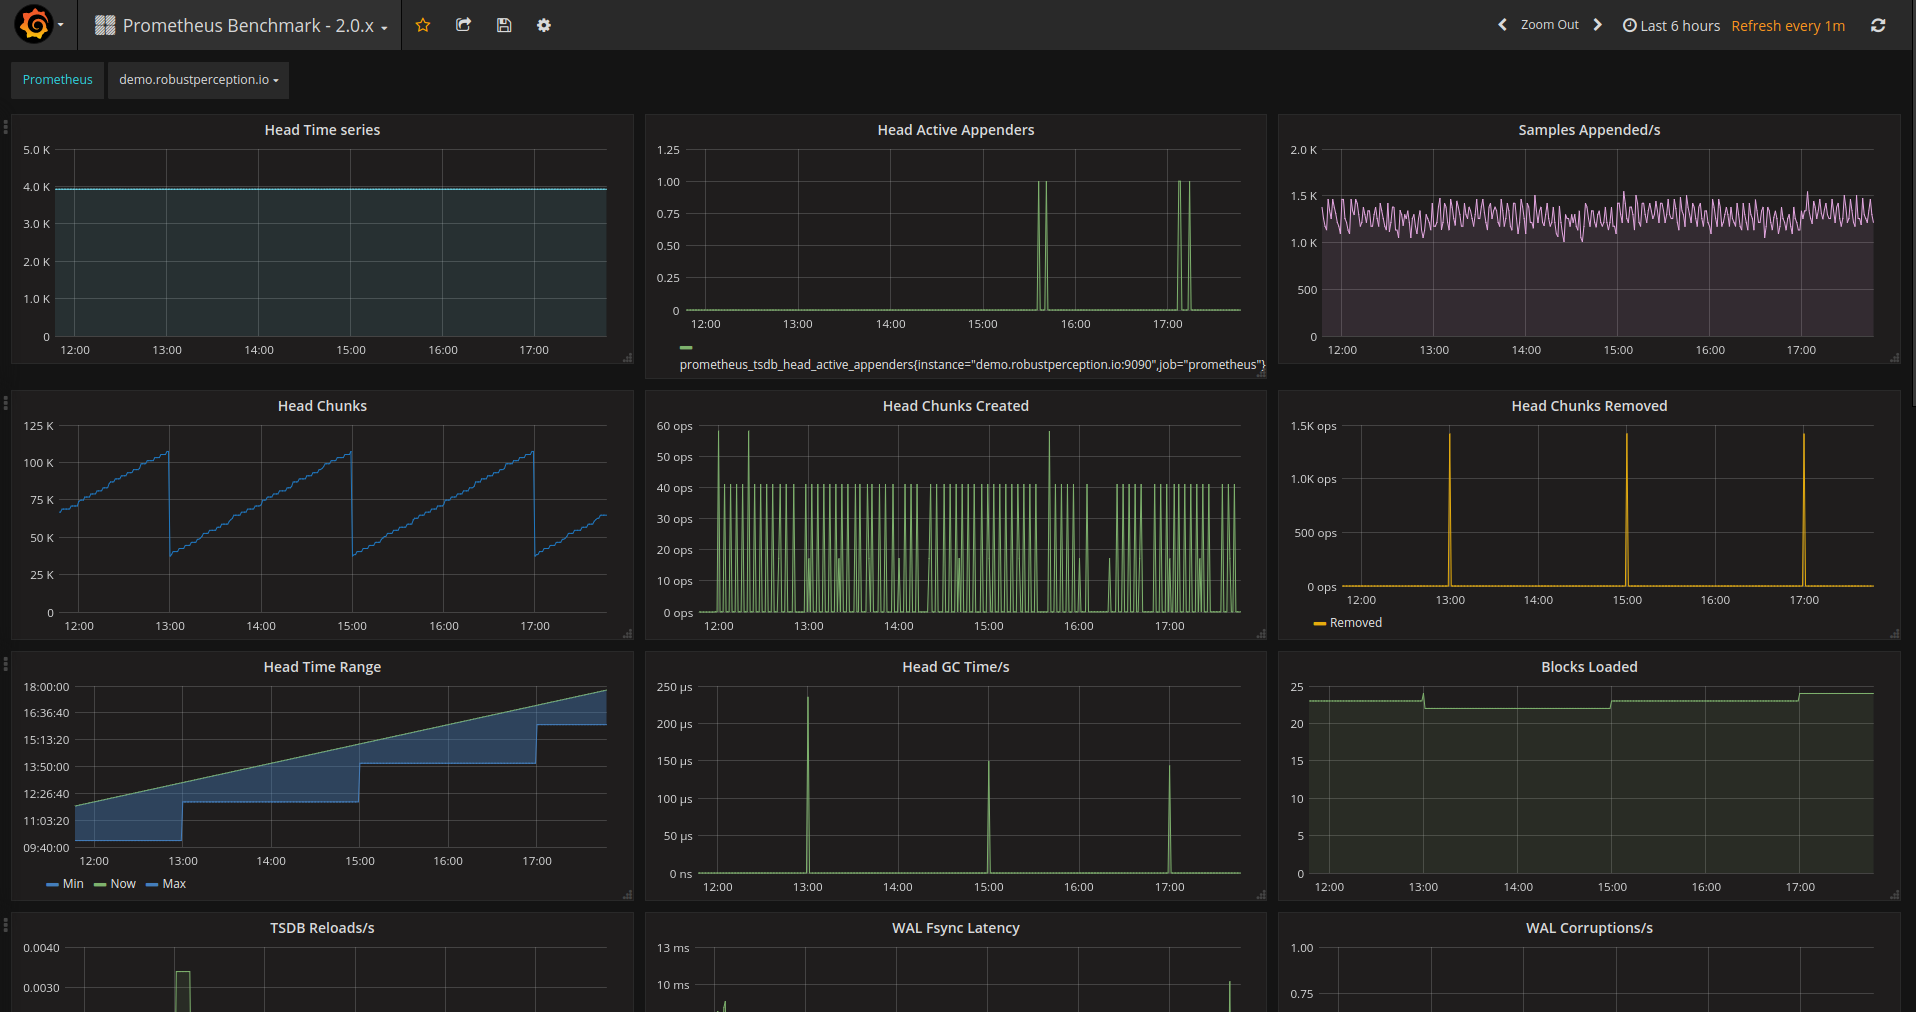Click the refresh dashboard icon
This screenshot has height=1012, width=1916.
pos(1878,25)
